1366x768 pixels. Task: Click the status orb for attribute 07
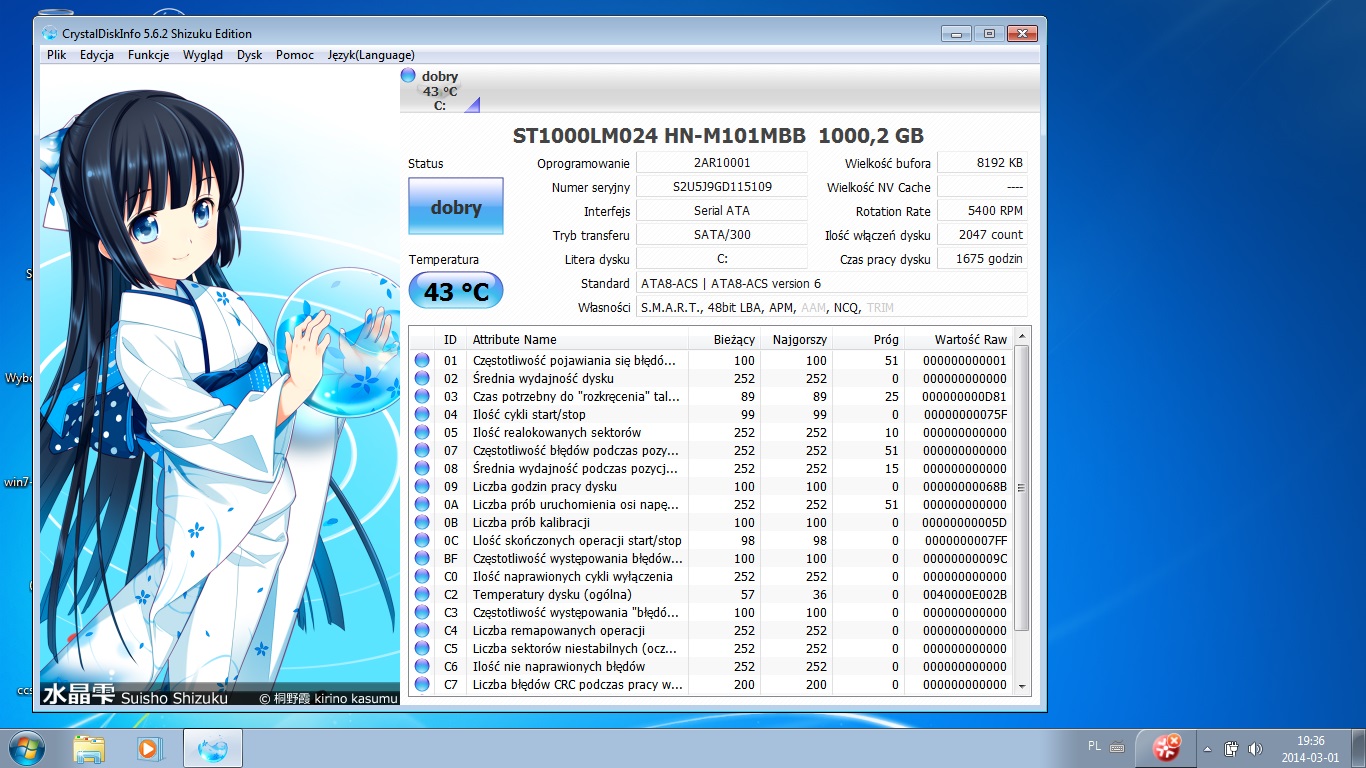422,450
